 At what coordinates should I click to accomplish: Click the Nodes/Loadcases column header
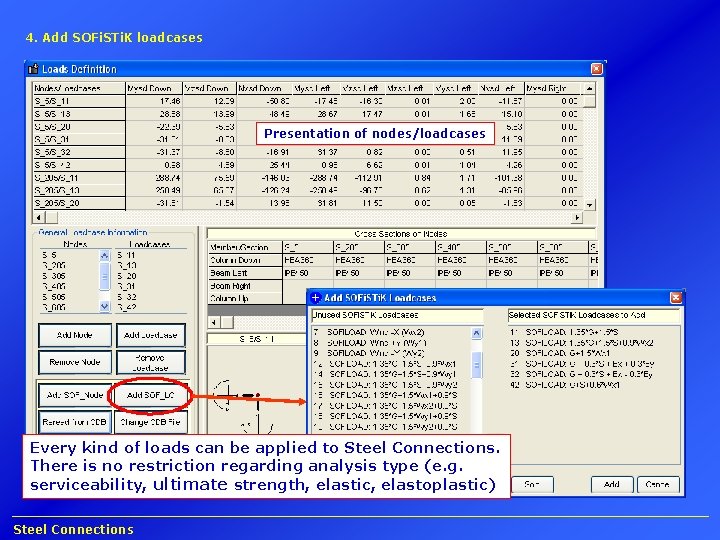tap(79, 88)
